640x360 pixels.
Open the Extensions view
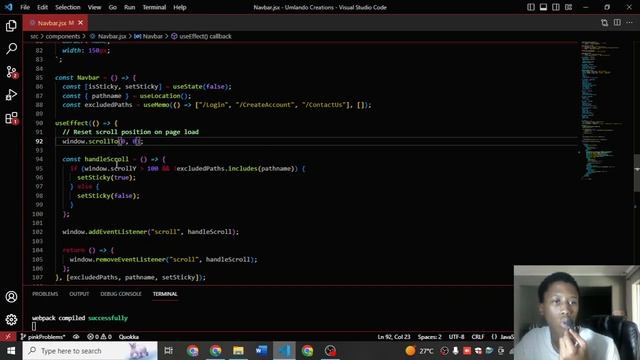click(11, 118)
